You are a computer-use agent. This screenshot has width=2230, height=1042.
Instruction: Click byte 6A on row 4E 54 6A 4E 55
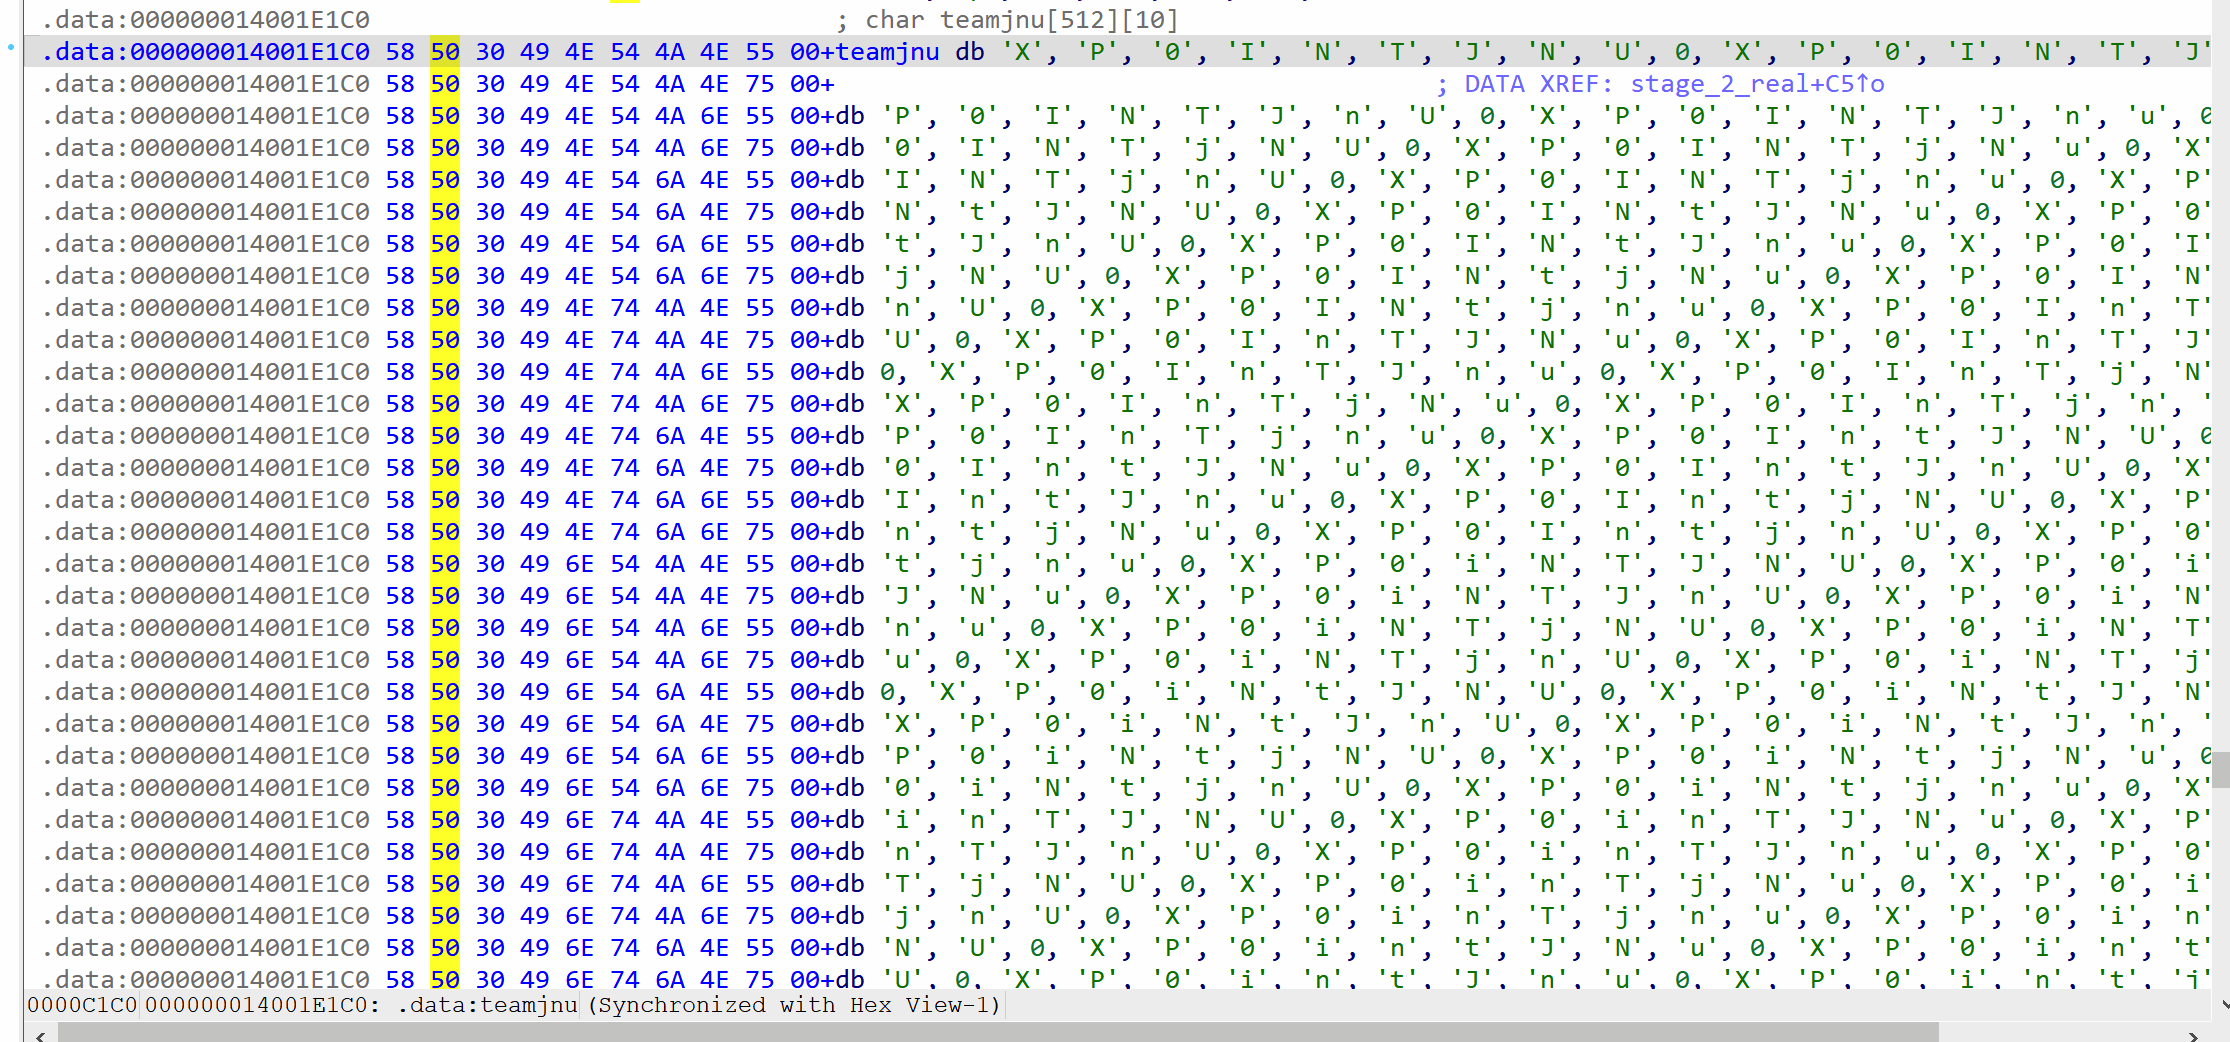(669, 180)
